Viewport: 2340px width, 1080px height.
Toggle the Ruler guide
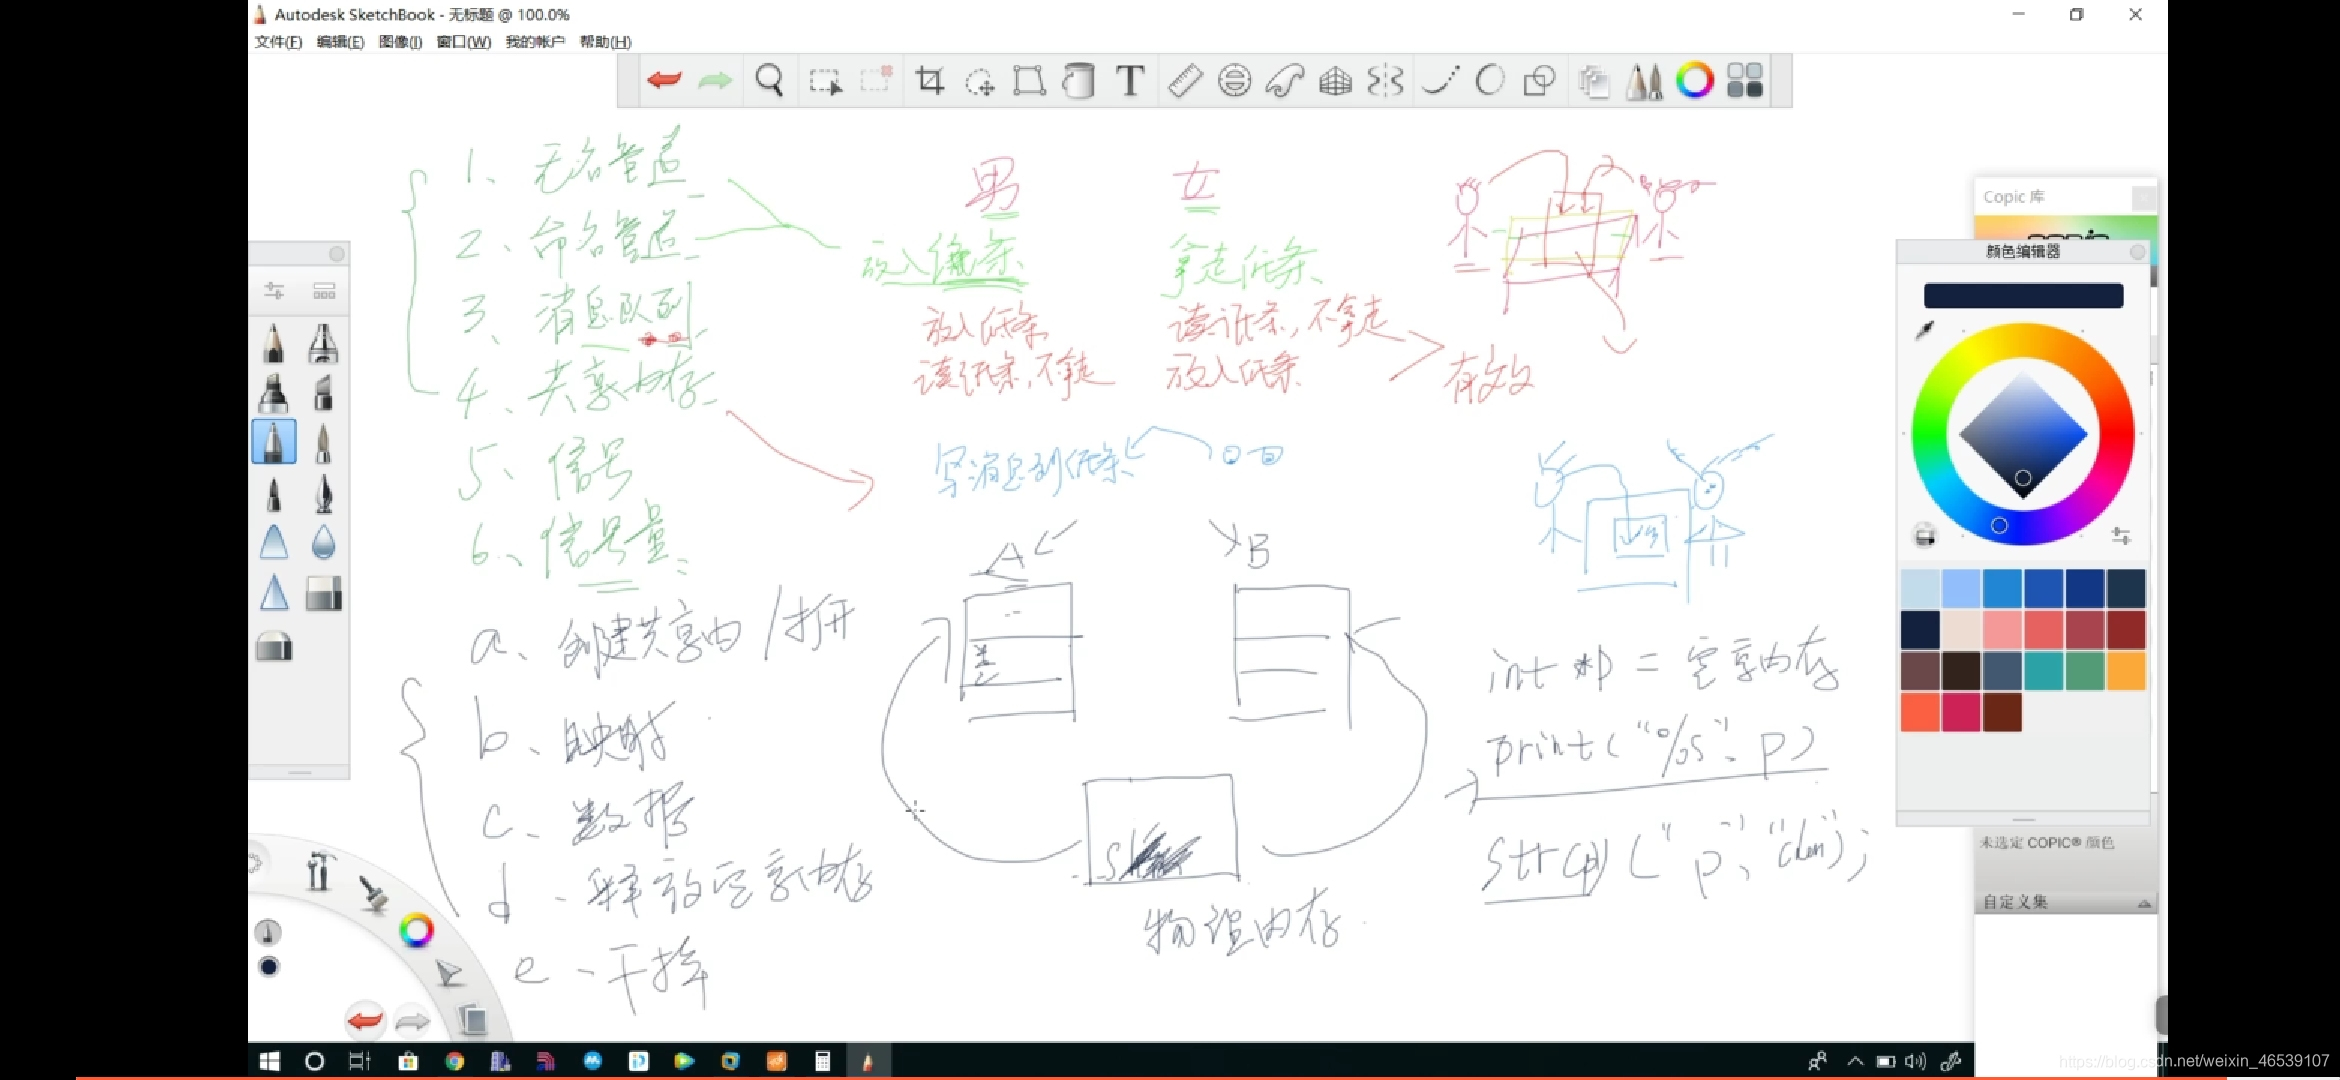(x=1185, y=80)
